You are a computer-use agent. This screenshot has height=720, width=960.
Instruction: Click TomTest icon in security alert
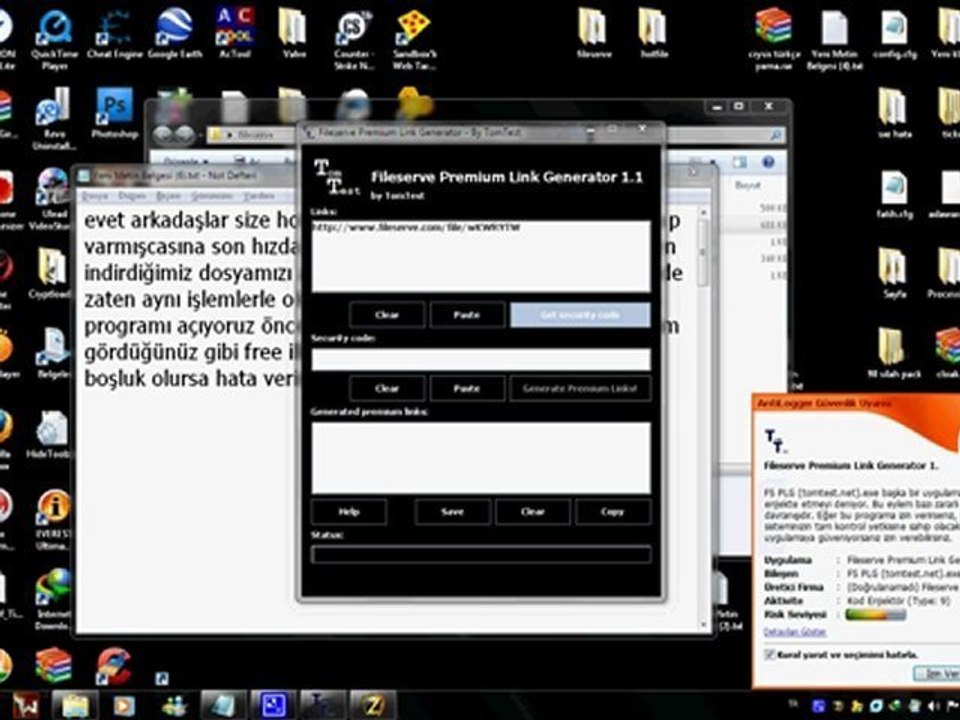pyautogui.click(x=776, y=441)
